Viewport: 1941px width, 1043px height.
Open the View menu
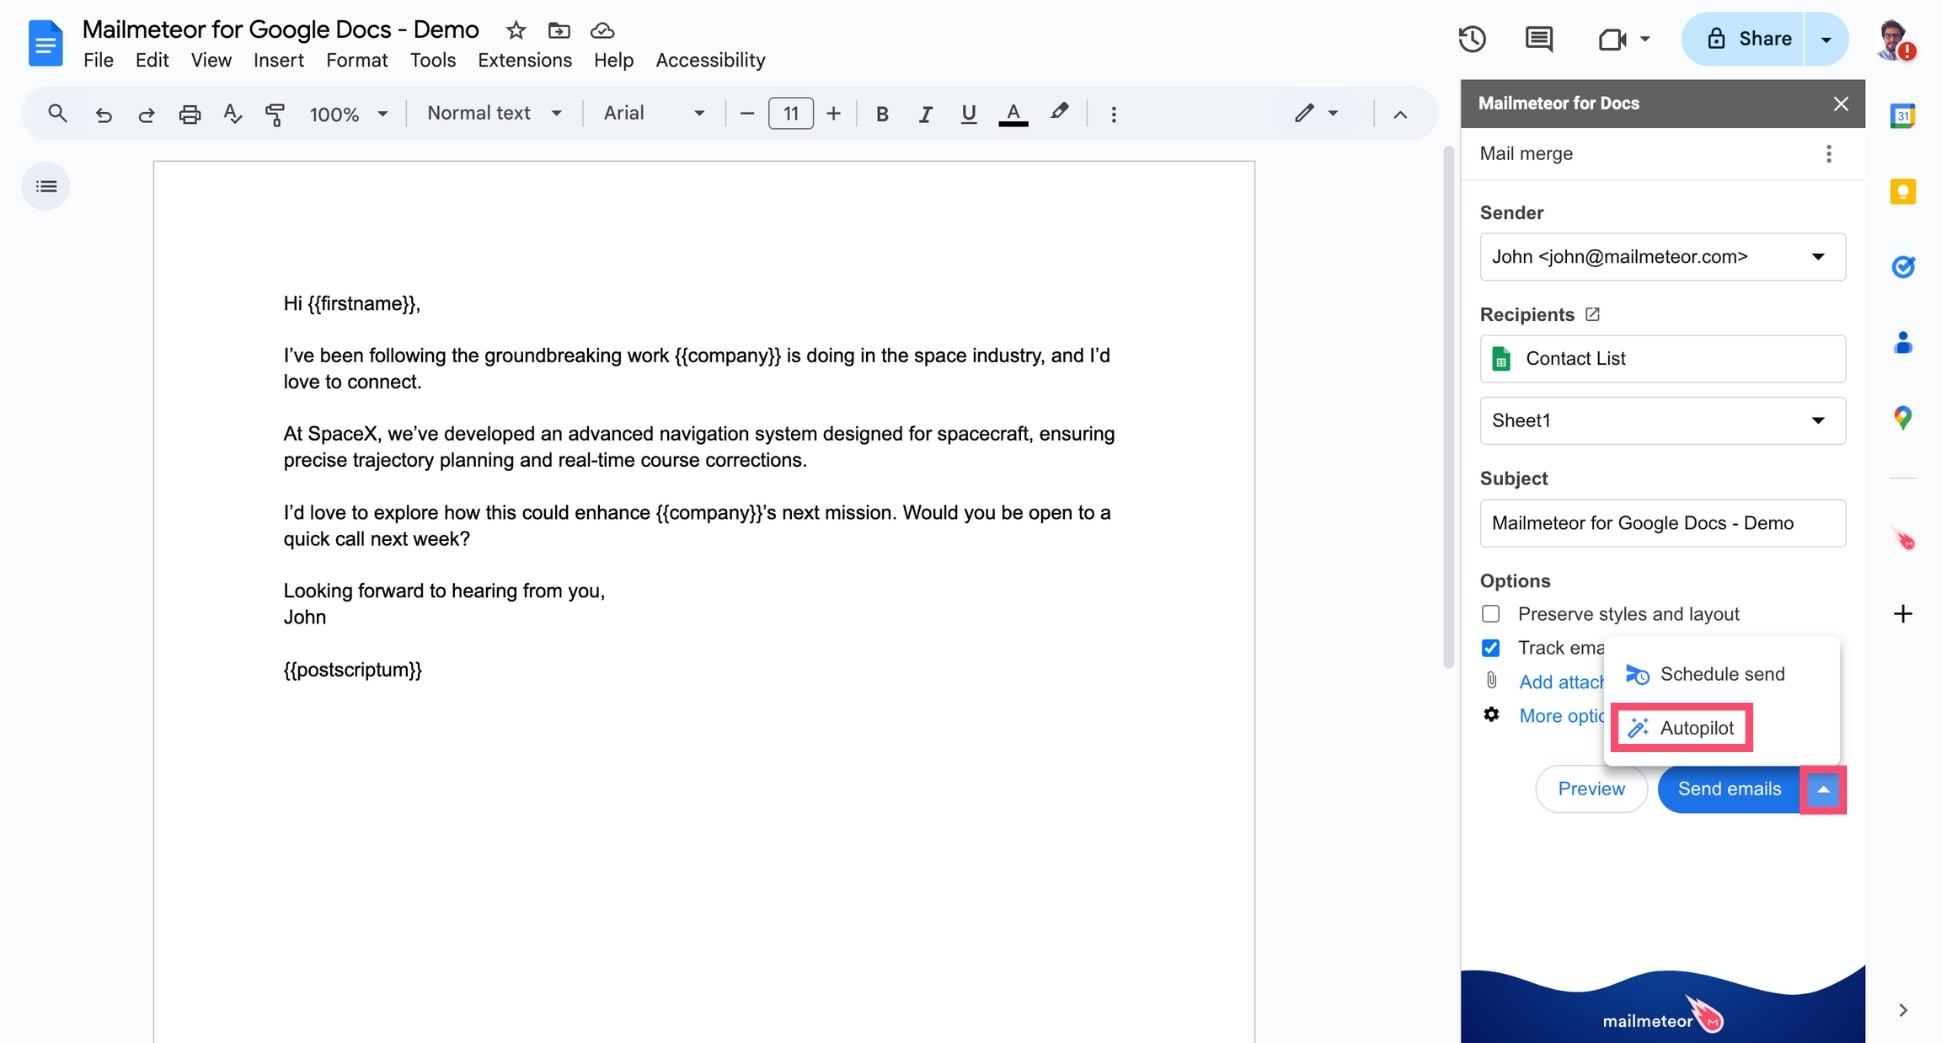[x=211, y=60]
